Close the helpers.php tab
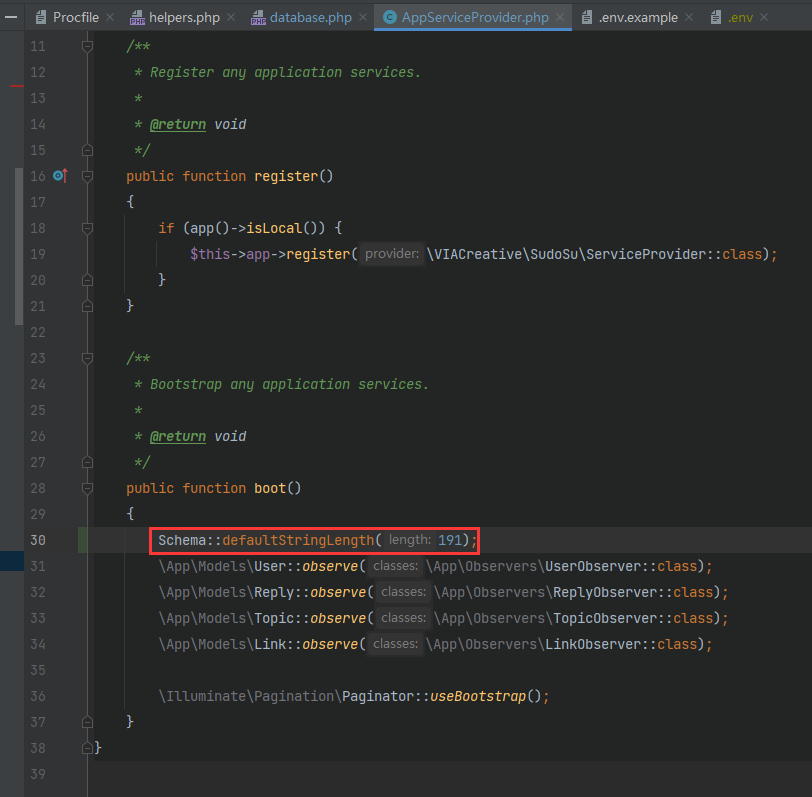The image size is (812, 797). point(230,18)
